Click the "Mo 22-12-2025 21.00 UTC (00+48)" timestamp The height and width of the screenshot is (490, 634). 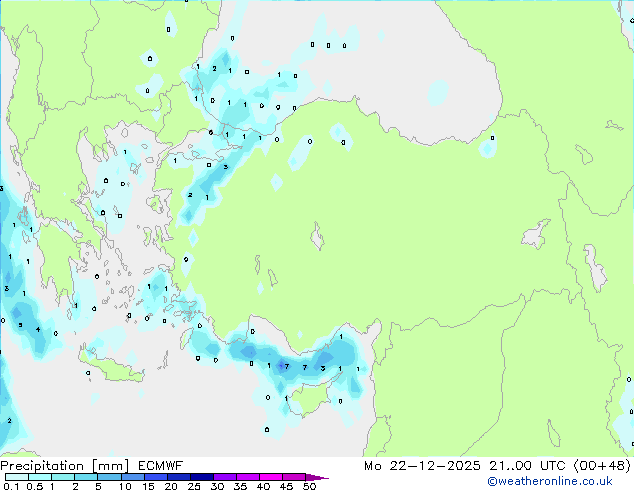(497, 466)
